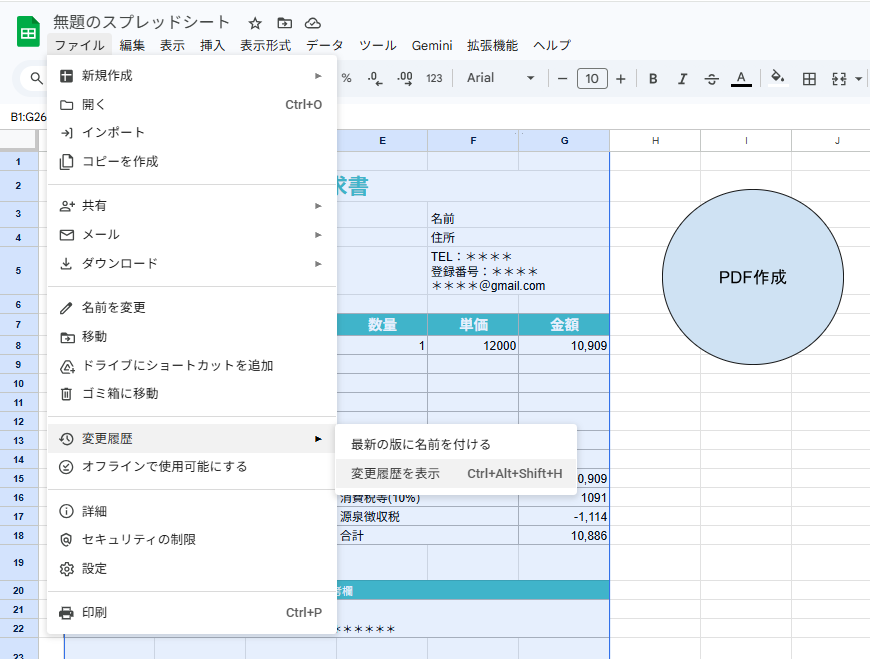The image size is (870, 659).
Task: Click the font size input field
Action: pos(592,79)
